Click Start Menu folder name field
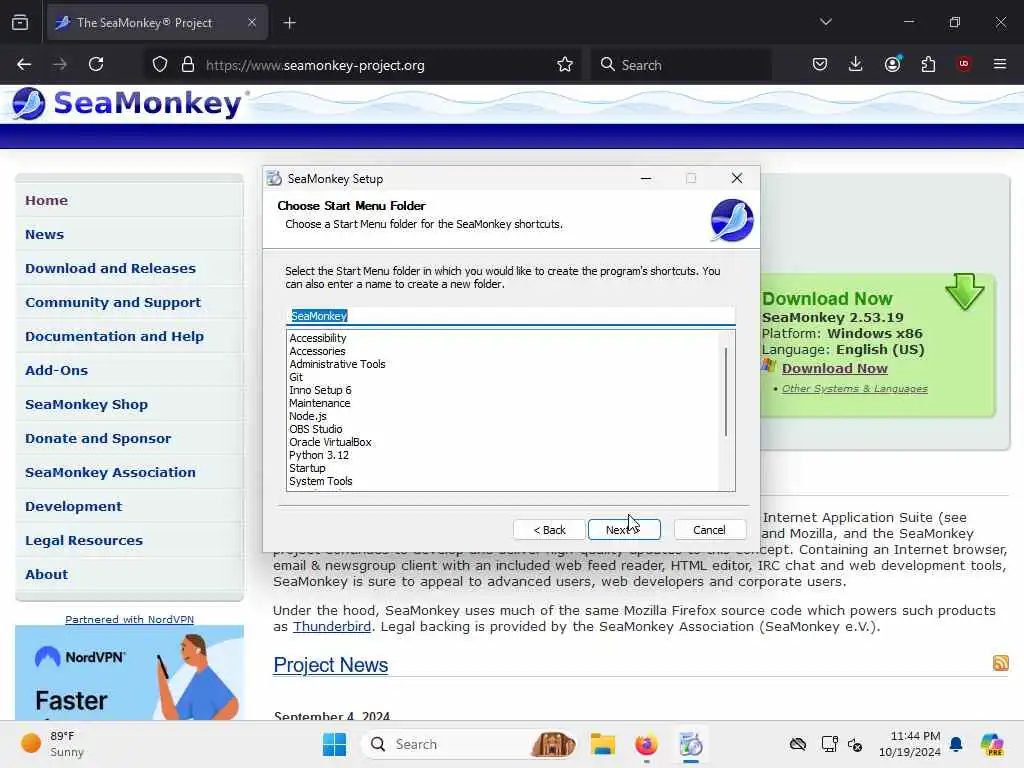The image size is (1024, 768). [511, 315]
